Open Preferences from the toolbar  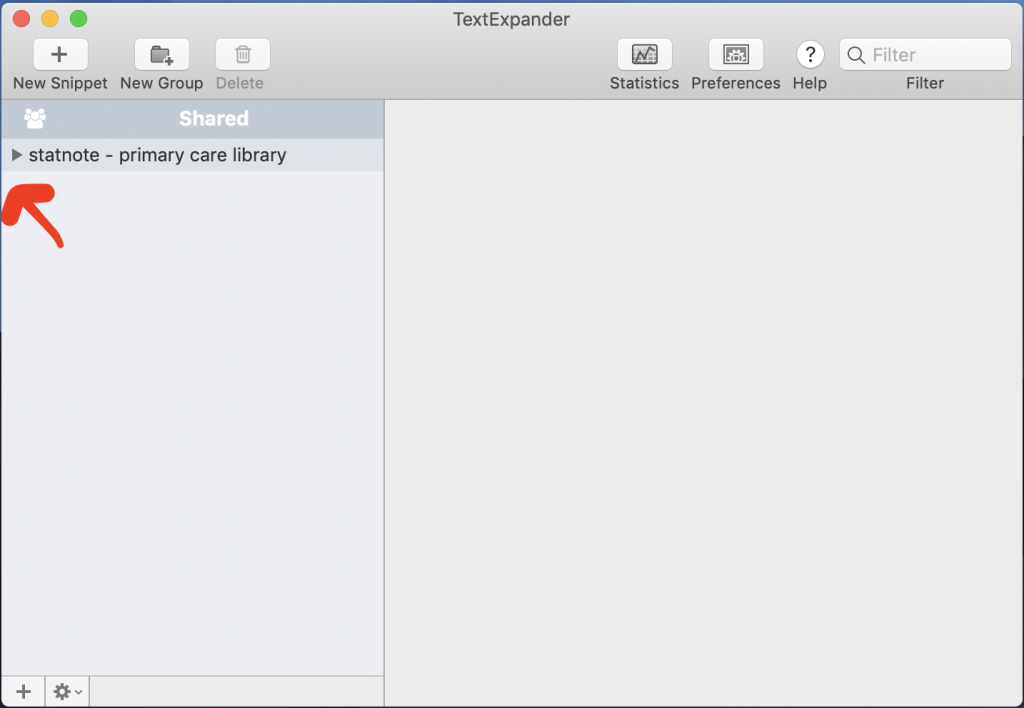pyautogui.click(x=735, y=54)
